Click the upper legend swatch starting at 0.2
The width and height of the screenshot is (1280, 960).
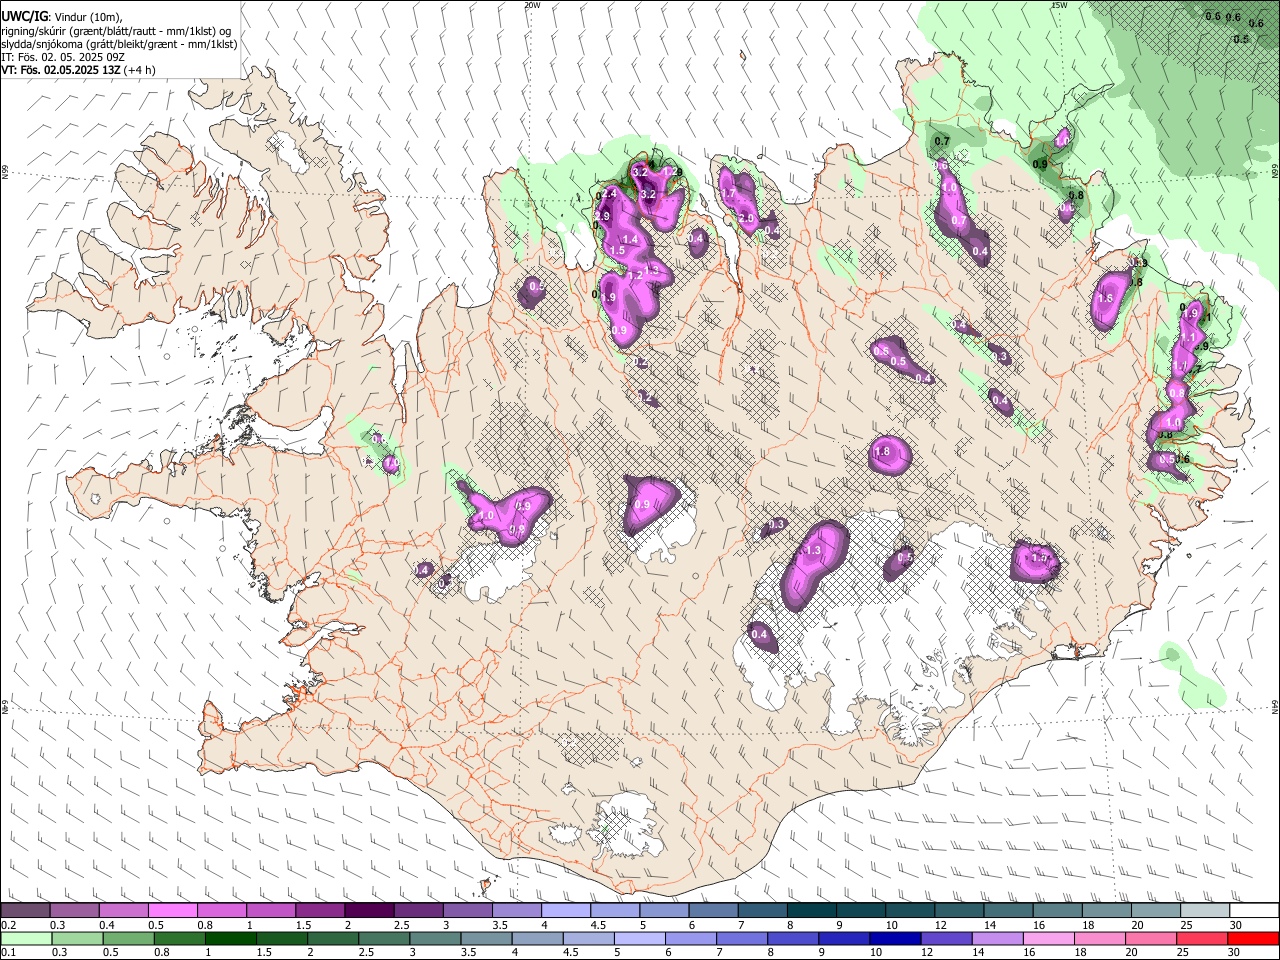click(x=26, y=911)
